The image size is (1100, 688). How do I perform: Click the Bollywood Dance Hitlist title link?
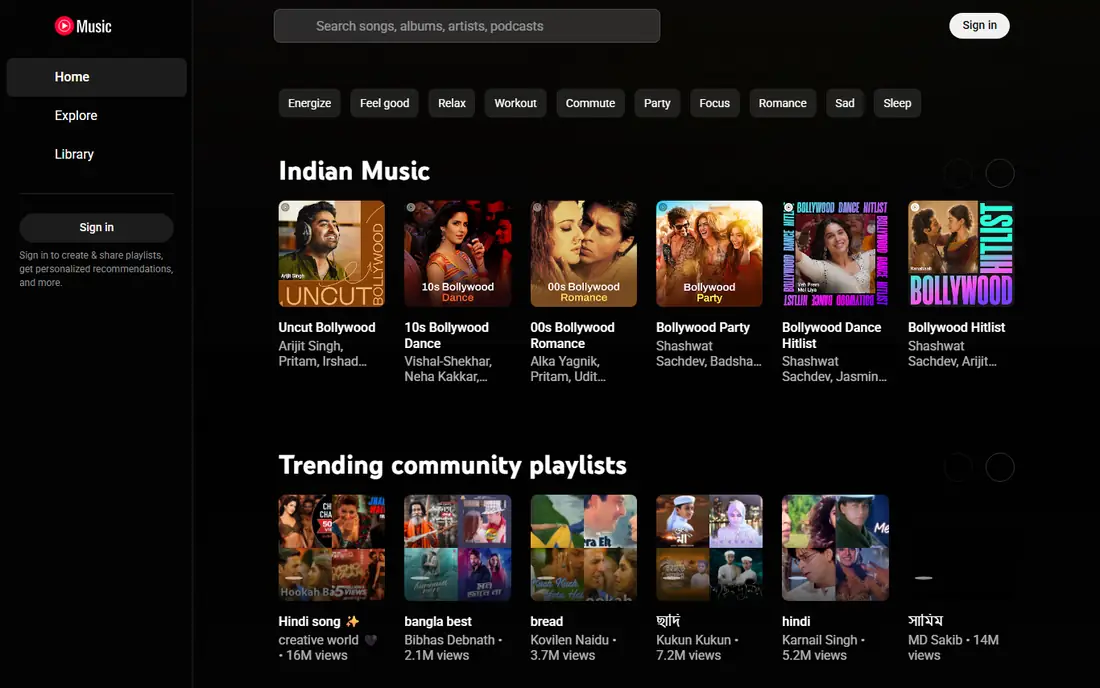click(831, 335)
